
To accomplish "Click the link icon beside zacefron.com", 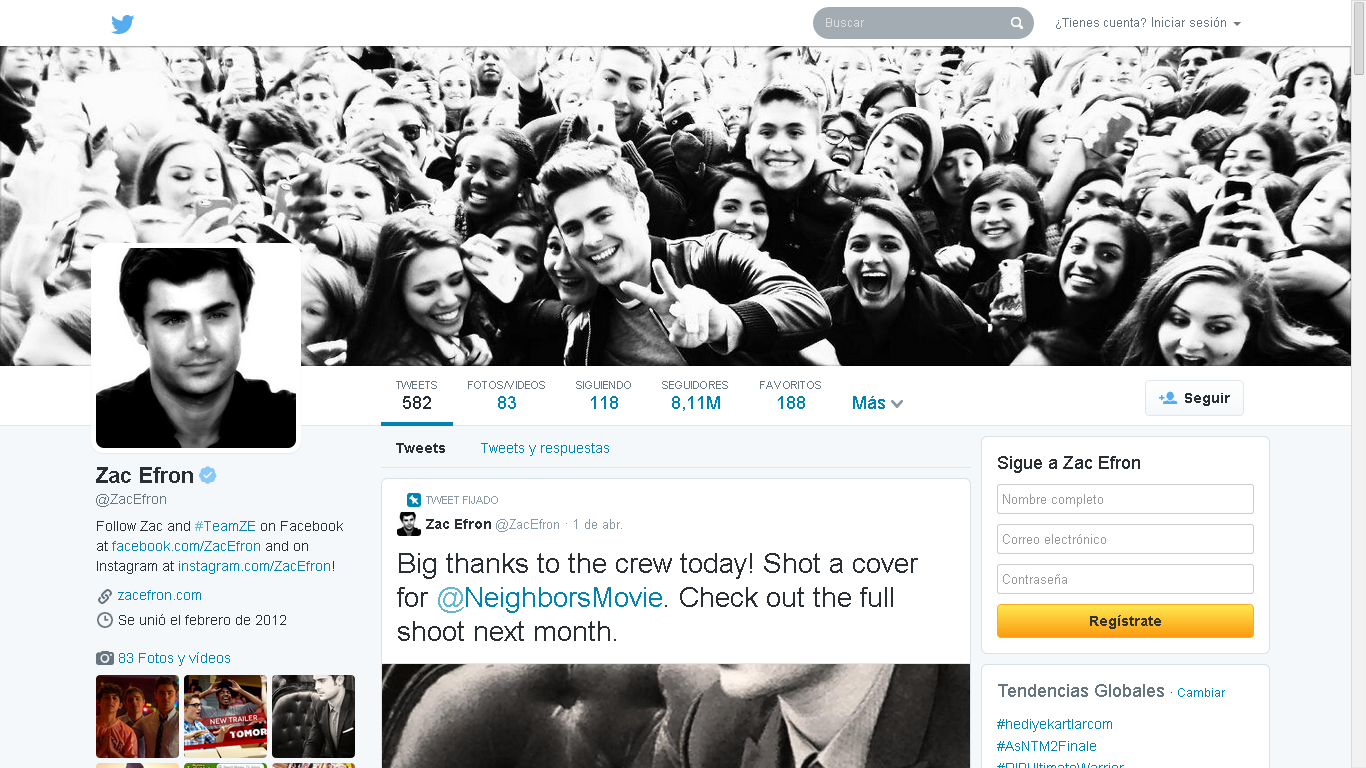I will [x=105, y=596].
